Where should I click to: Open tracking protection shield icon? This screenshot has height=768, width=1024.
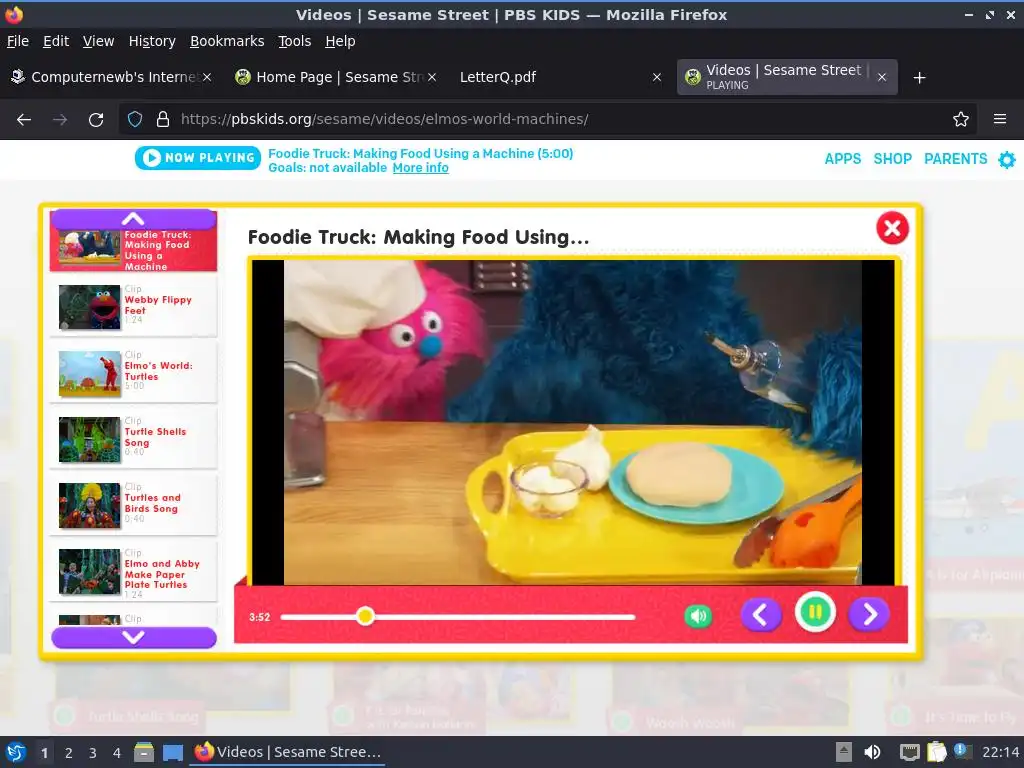(x=135, y=120)
